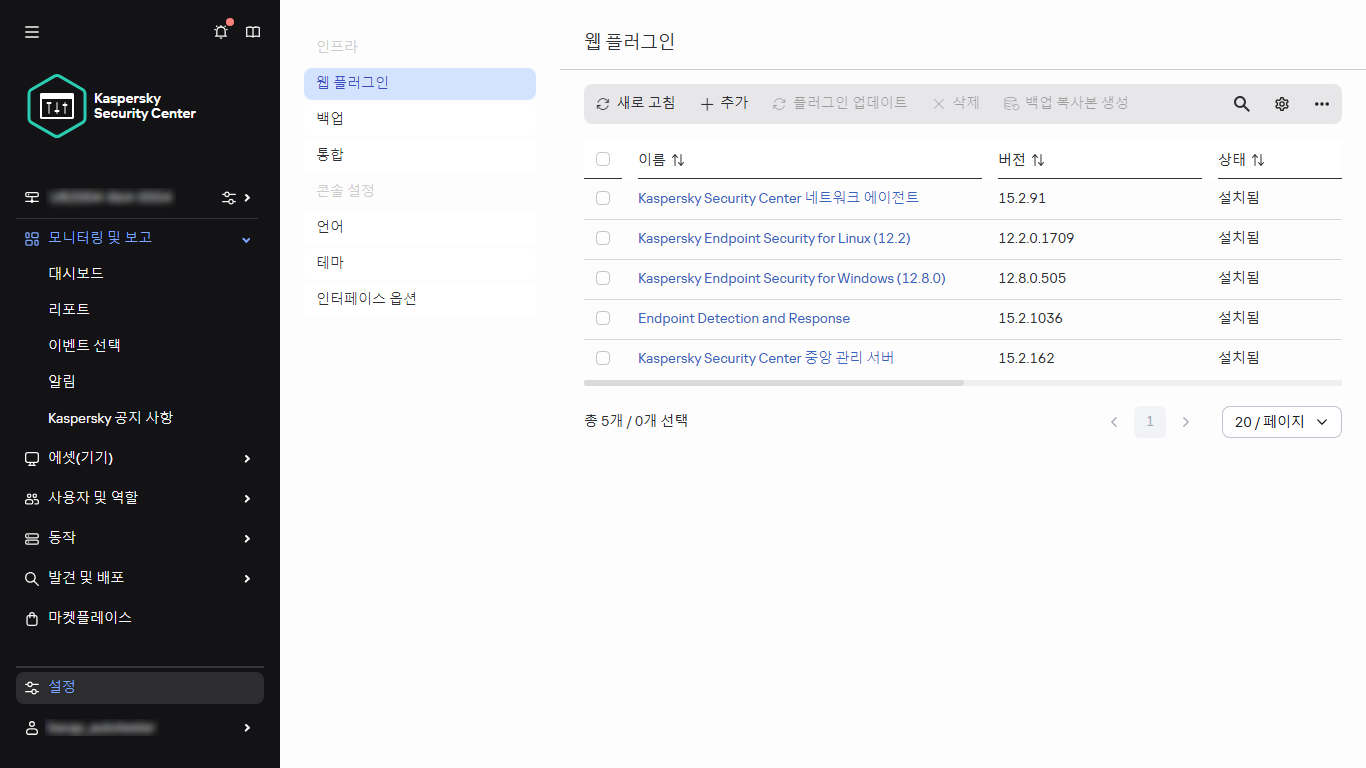Viewport: 1366px width, 768px height.
Task: Open the search in the plugin toolbar
Action: coord(1241,103)
